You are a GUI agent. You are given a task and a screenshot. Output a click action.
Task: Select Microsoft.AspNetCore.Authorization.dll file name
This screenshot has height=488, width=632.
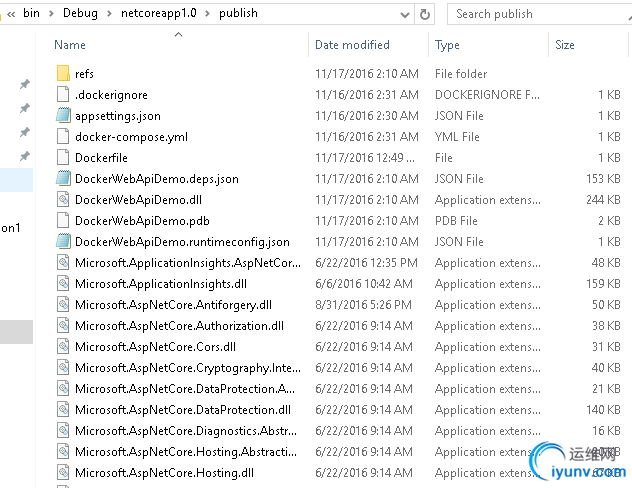(x=179, y=326)
